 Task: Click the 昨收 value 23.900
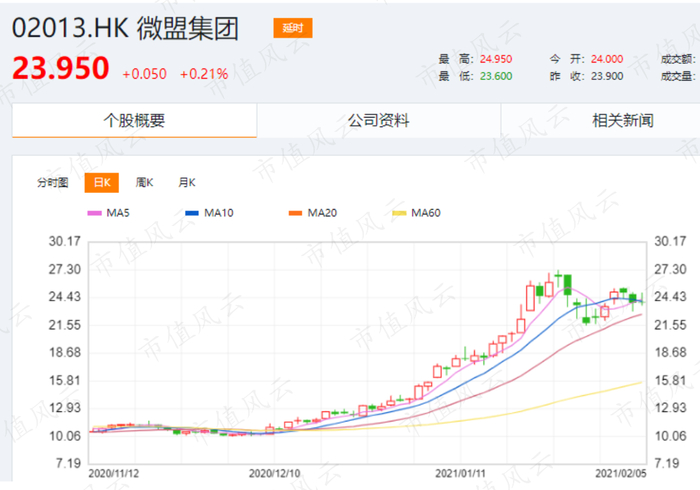pos(607,76)
